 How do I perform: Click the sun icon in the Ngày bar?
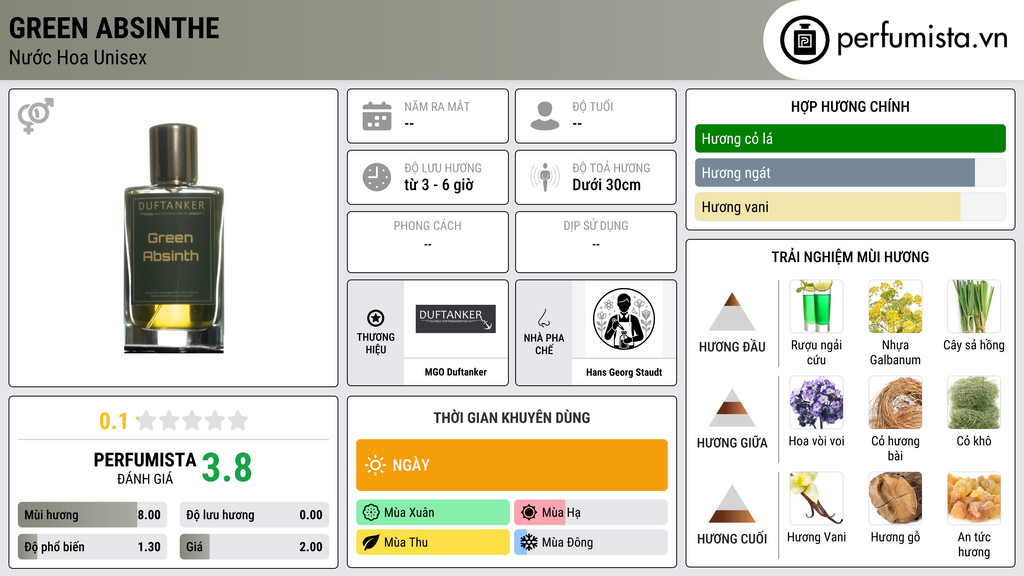coord(376,465)
